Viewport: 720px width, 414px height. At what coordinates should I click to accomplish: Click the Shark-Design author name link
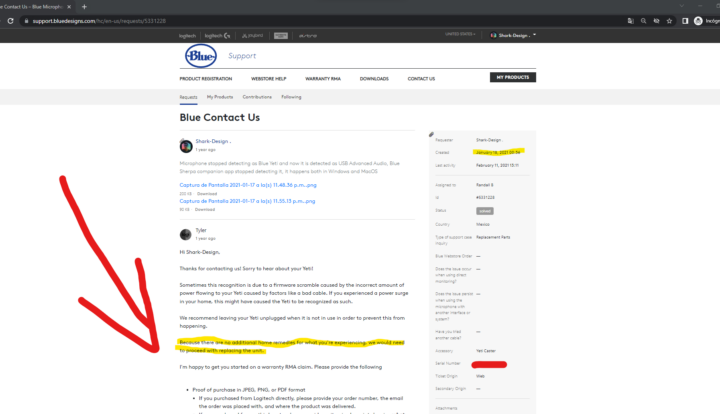click(213, 141)
